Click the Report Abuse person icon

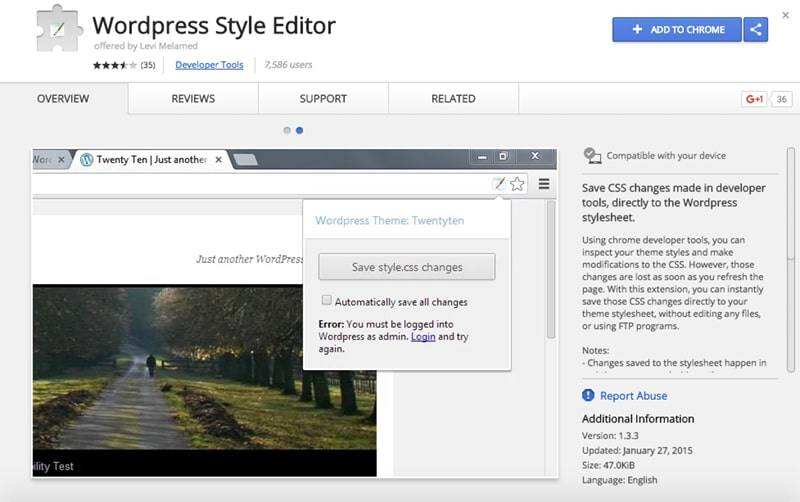pyautogui.click(x=589, y=396)
